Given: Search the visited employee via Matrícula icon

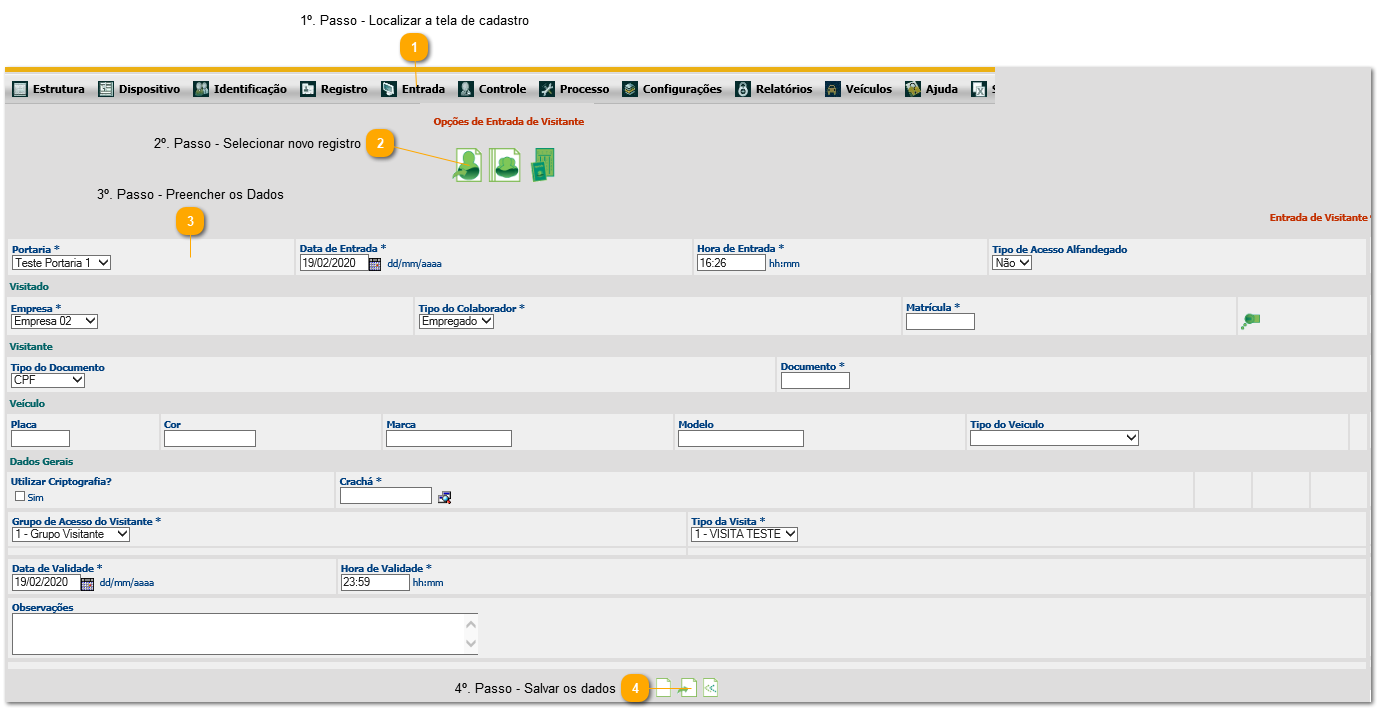Looking at the screenshot, I should pos(1250,321).
